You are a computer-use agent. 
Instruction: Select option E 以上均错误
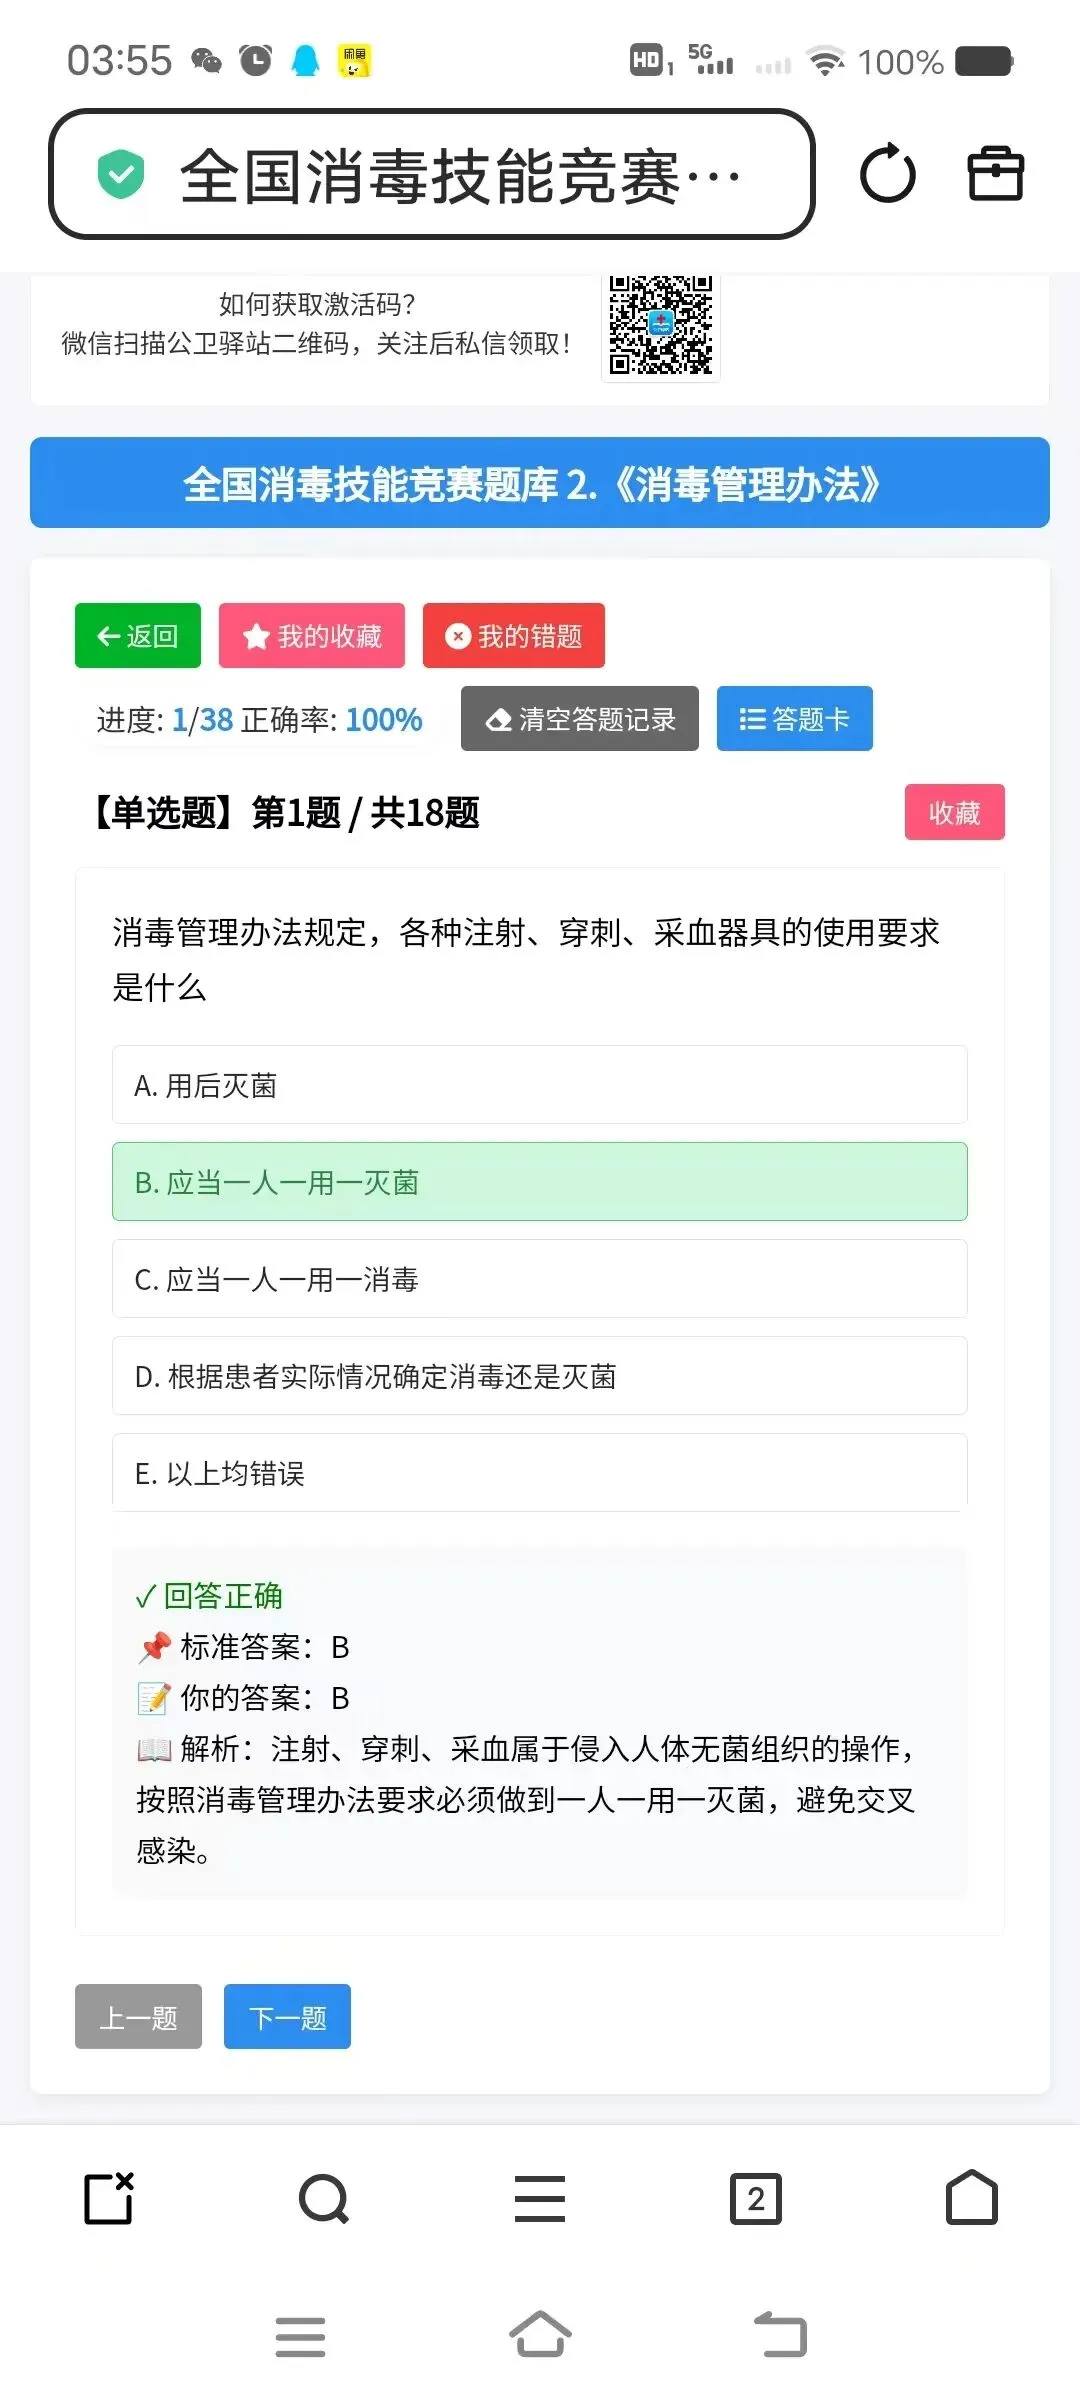pos(540,1472)
